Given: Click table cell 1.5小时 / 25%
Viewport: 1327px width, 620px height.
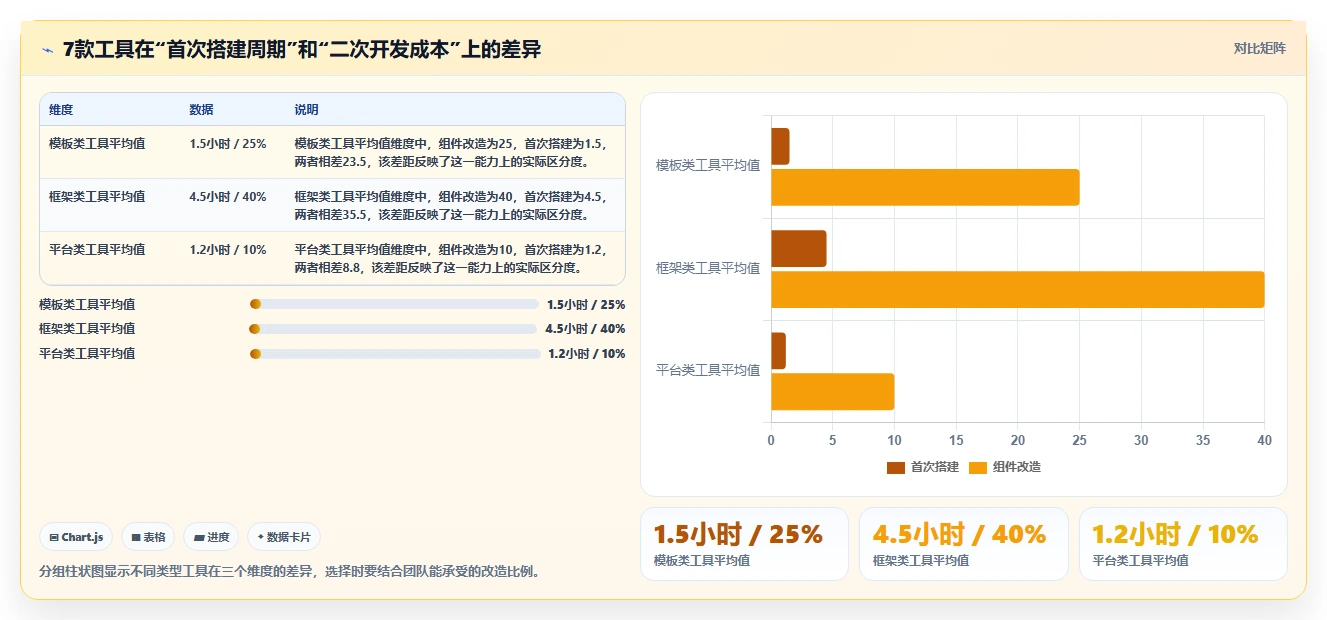Looking at the screenshot, I should point(228,144).
